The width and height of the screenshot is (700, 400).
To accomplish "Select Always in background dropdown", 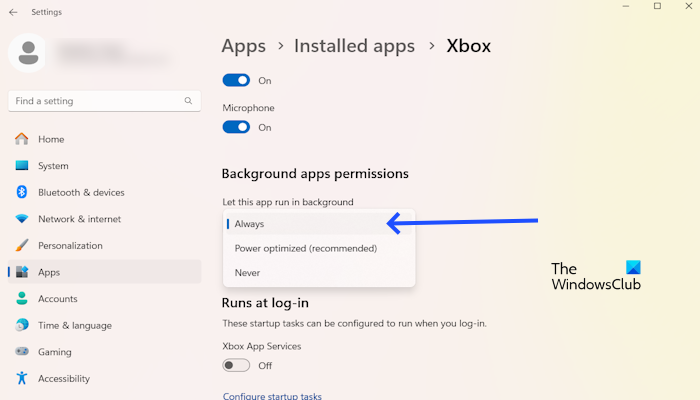I will click(x=319, y=224).
